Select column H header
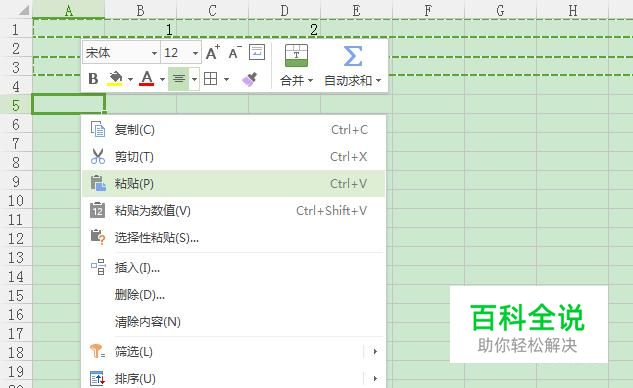This screenshot has height=388, width=633. pos(572,10)
